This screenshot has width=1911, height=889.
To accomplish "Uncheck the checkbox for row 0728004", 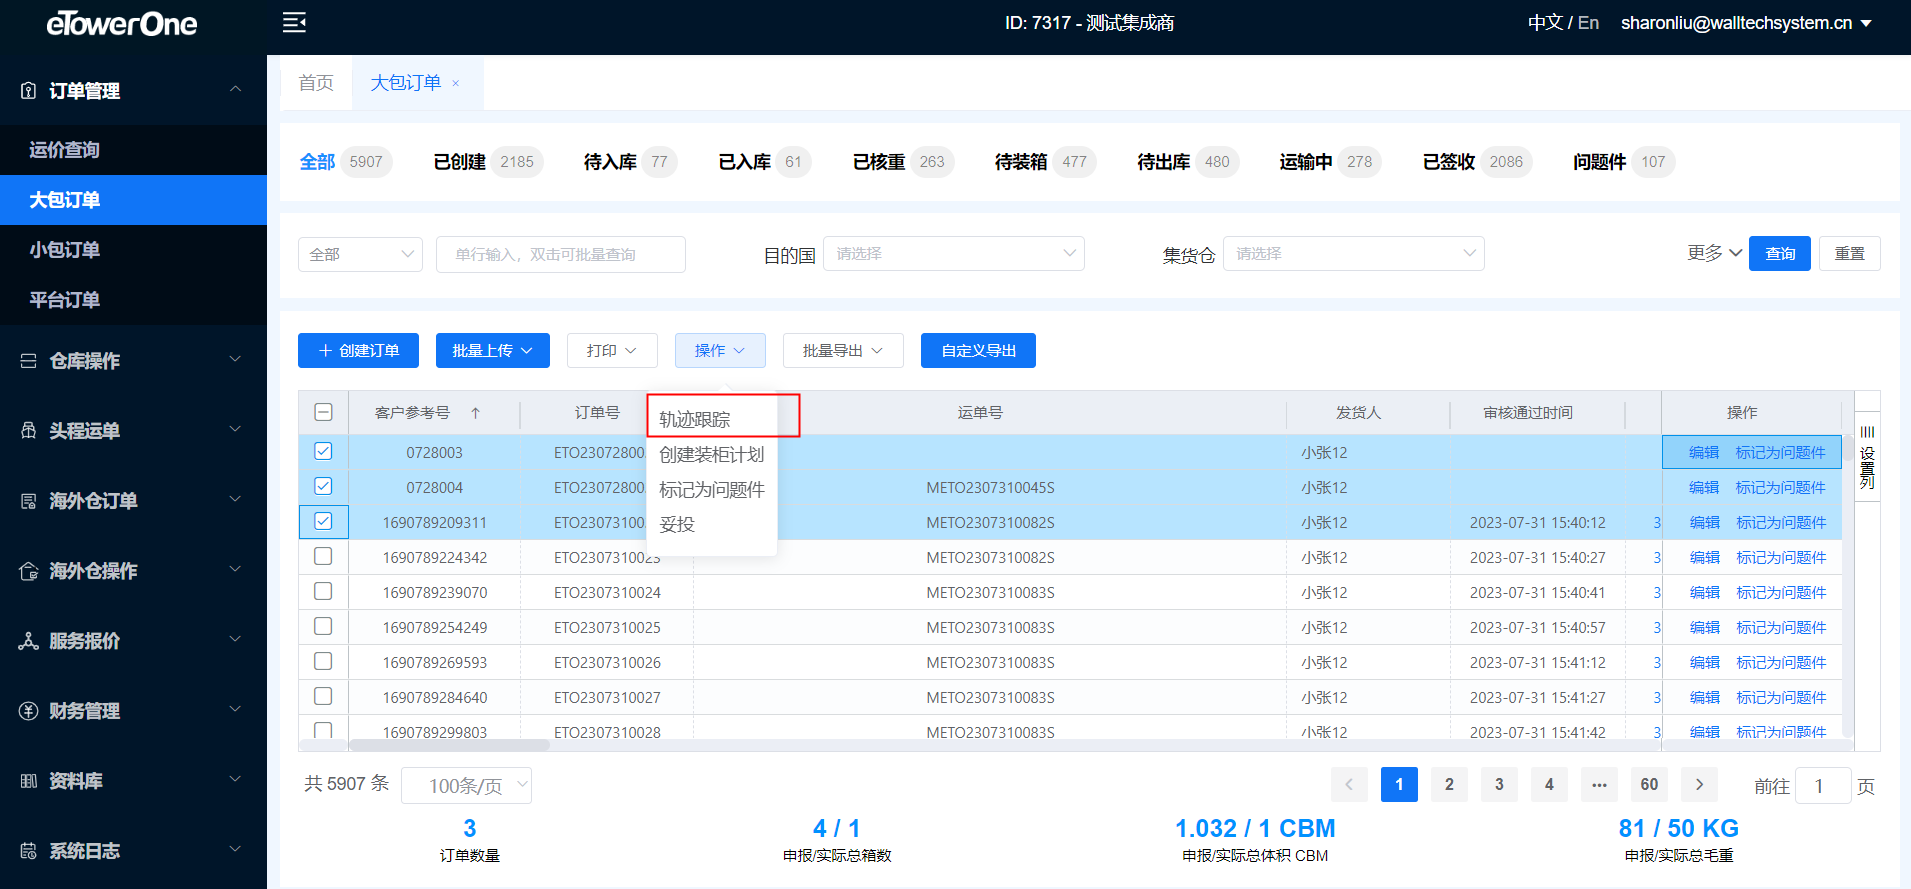I will pyautogui.click(x=323, y=486).
